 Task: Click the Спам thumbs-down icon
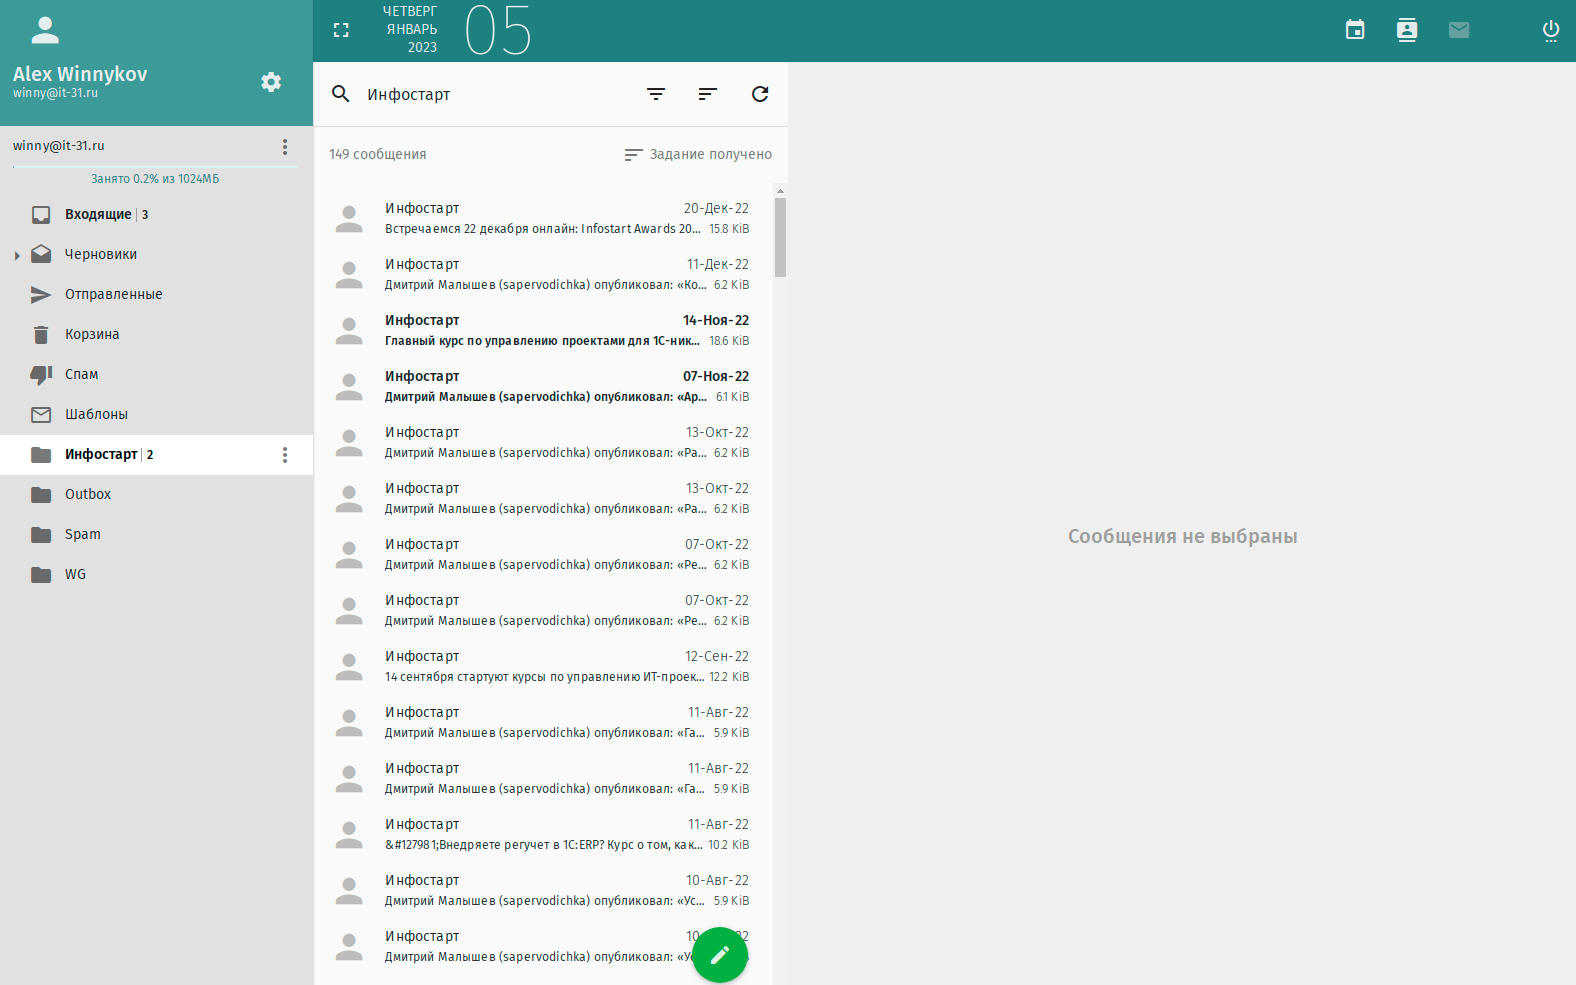point(41,374)
